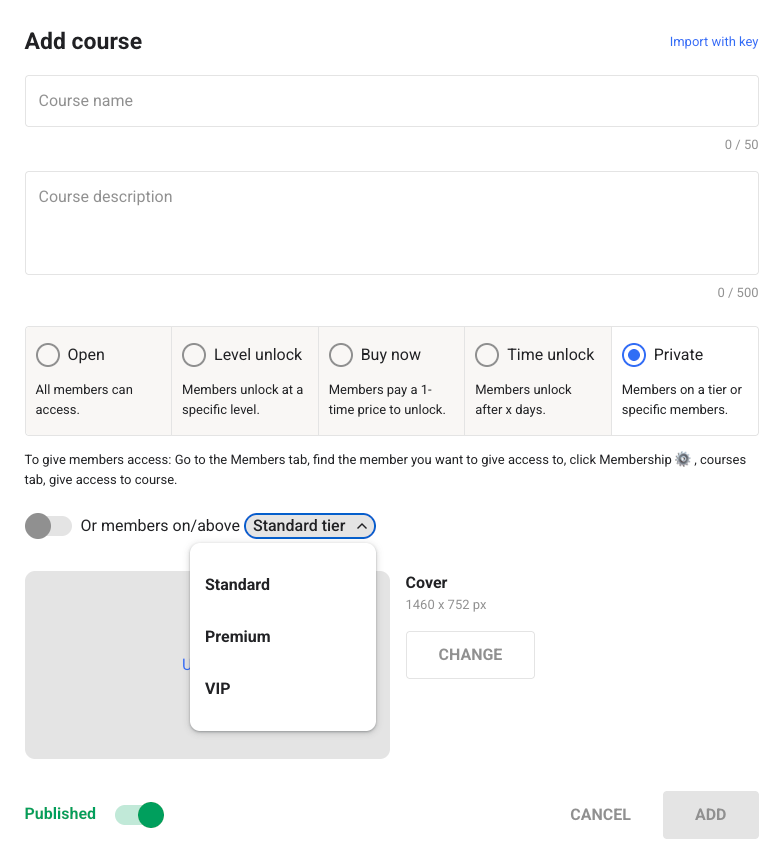Screen dimensions: 781x866
Task: Select the Buy now access option
Action: pos(341,355)
